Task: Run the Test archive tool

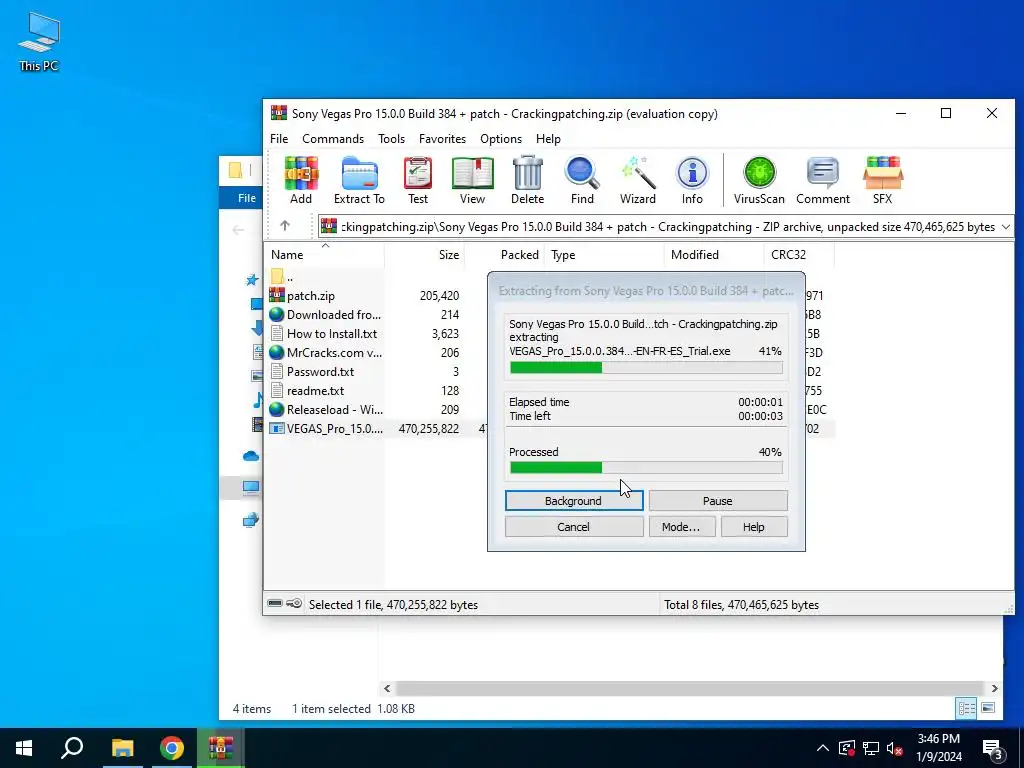Action: coord(418,181)
